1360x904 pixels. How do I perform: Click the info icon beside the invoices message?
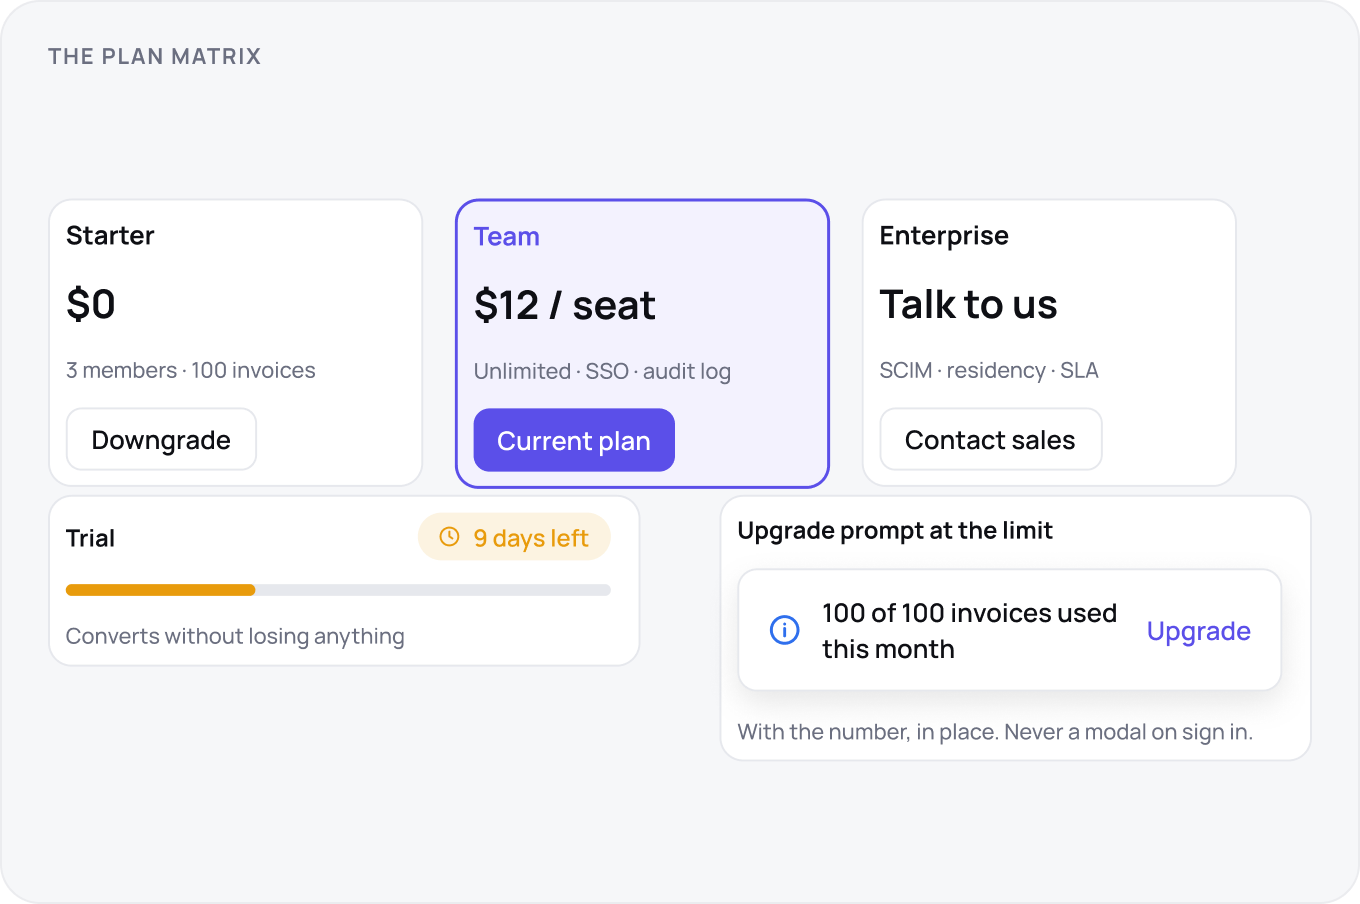point(785,630)
